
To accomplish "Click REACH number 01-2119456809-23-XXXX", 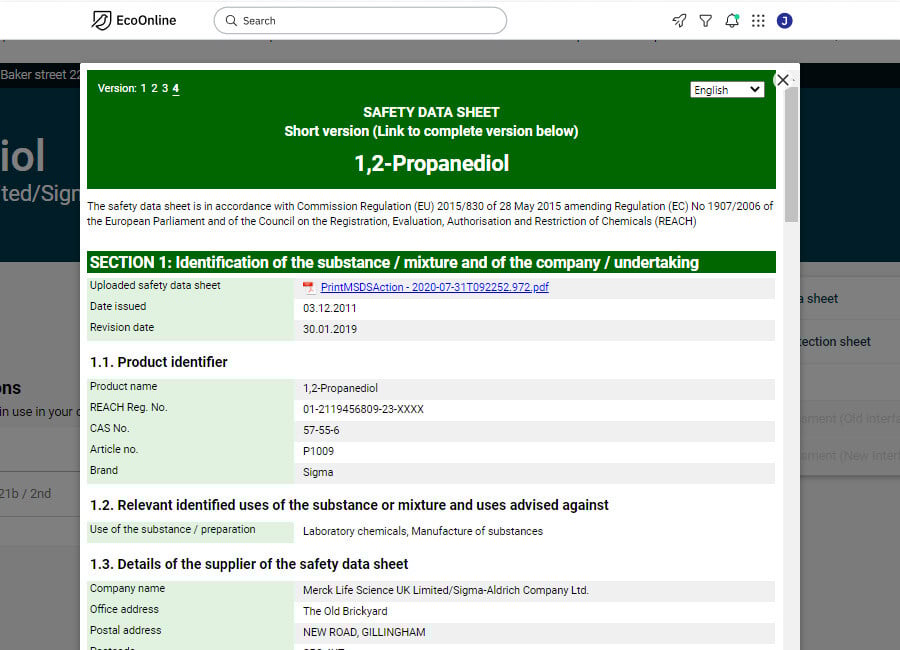I will (363, 409).
